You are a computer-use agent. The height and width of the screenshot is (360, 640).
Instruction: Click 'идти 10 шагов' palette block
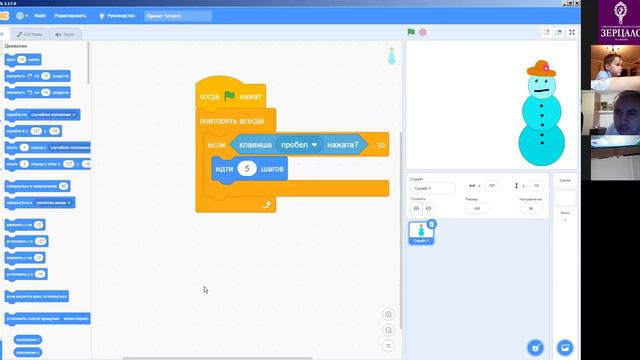[23, 60]
